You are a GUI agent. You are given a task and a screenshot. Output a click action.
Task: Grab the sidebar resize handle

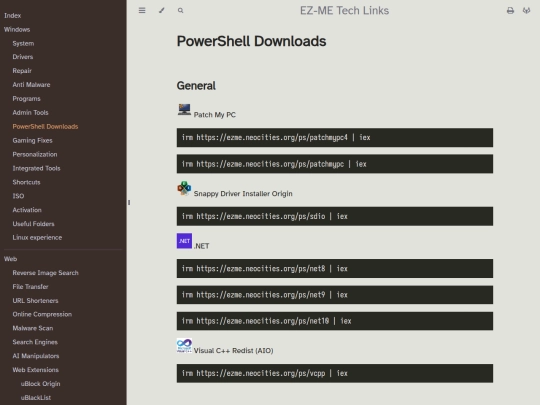click(129, 202)
